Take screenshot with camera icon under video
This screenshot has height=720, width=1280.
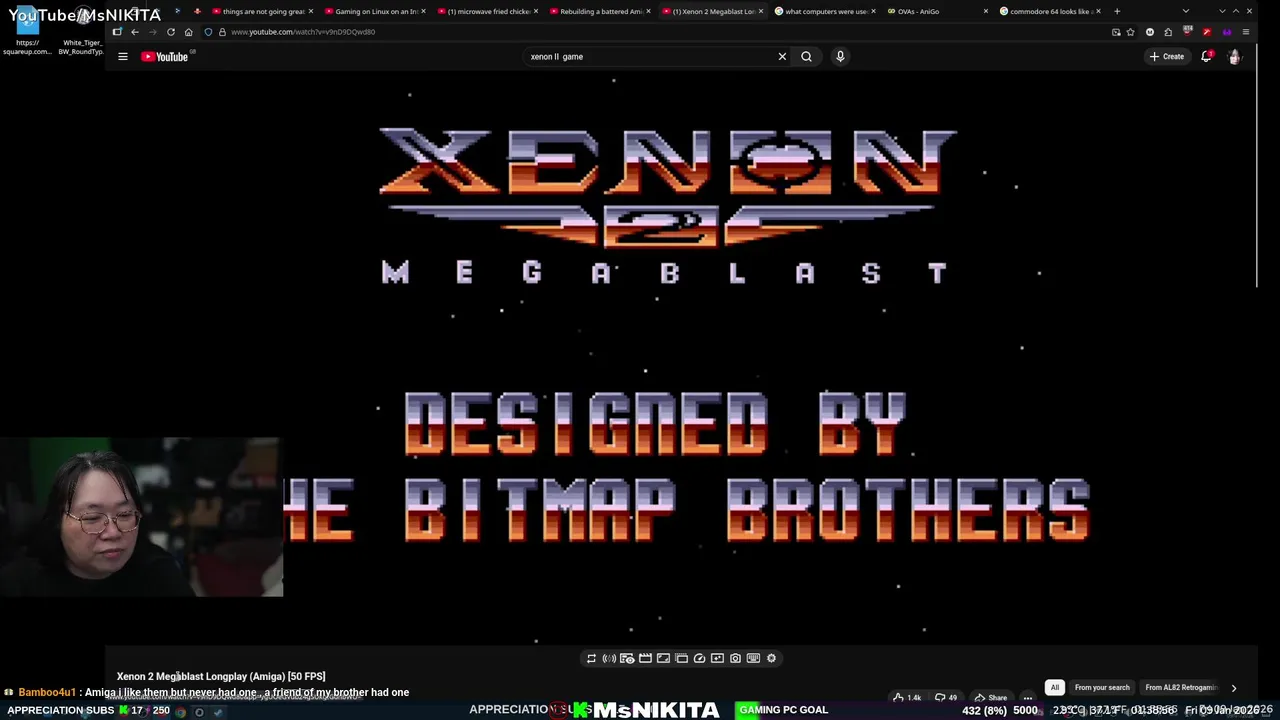735,658
